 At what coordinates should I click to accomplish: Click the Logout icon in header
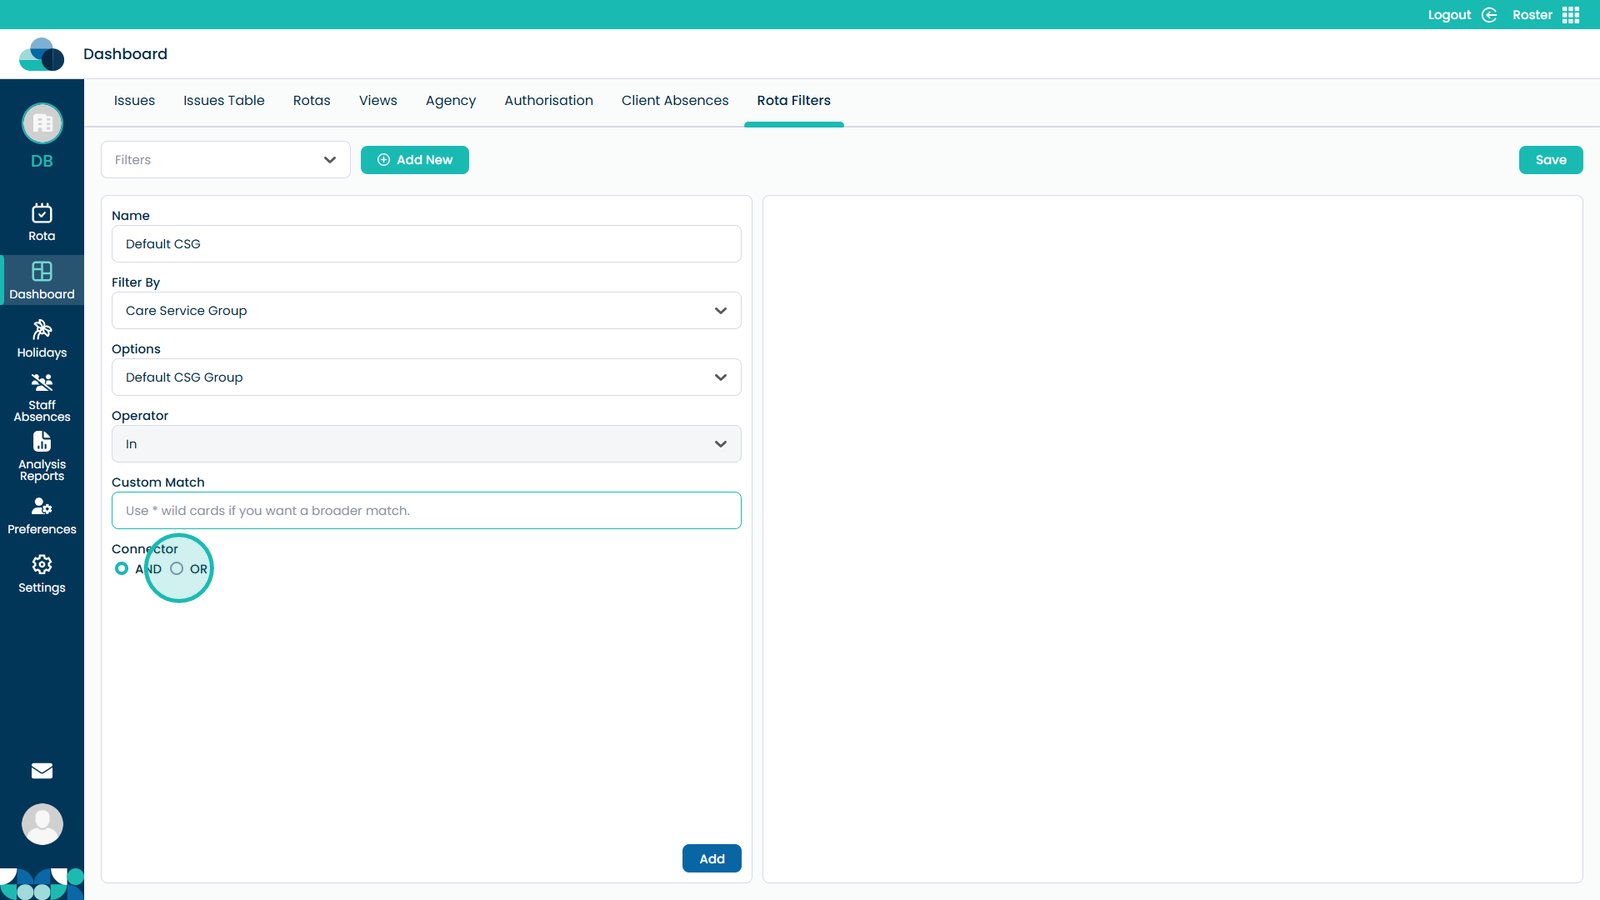point(1489,15)
